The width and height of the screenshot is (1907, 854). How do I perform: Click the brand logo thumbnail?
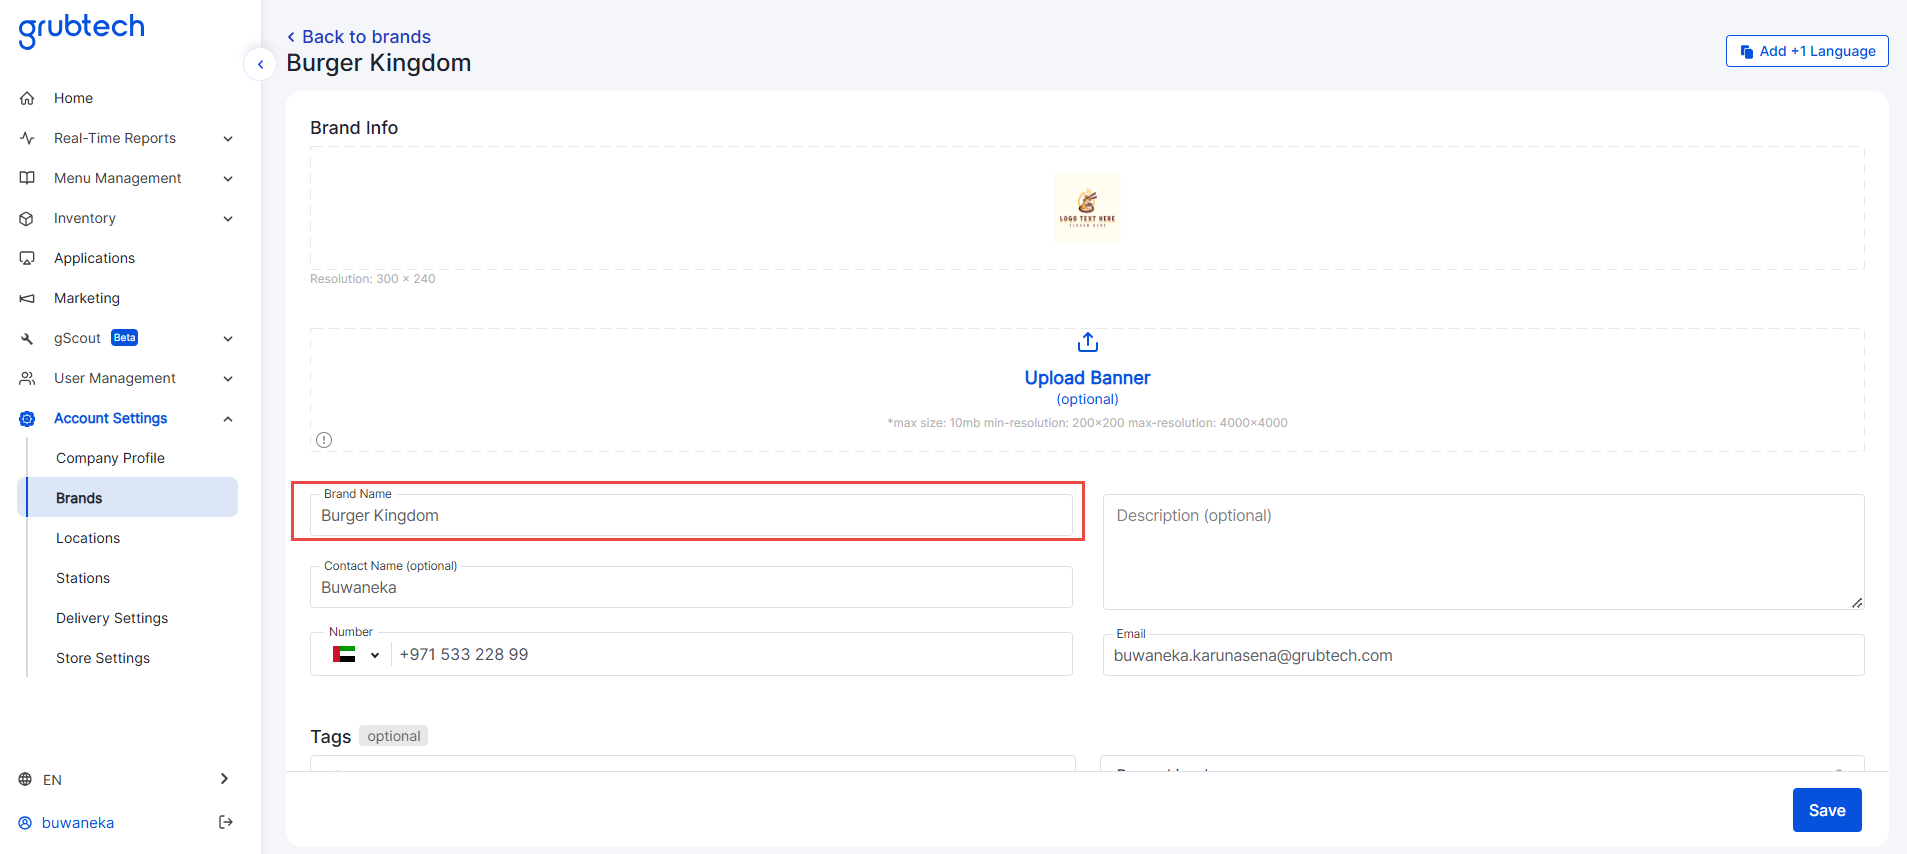tap(1088, 207)
